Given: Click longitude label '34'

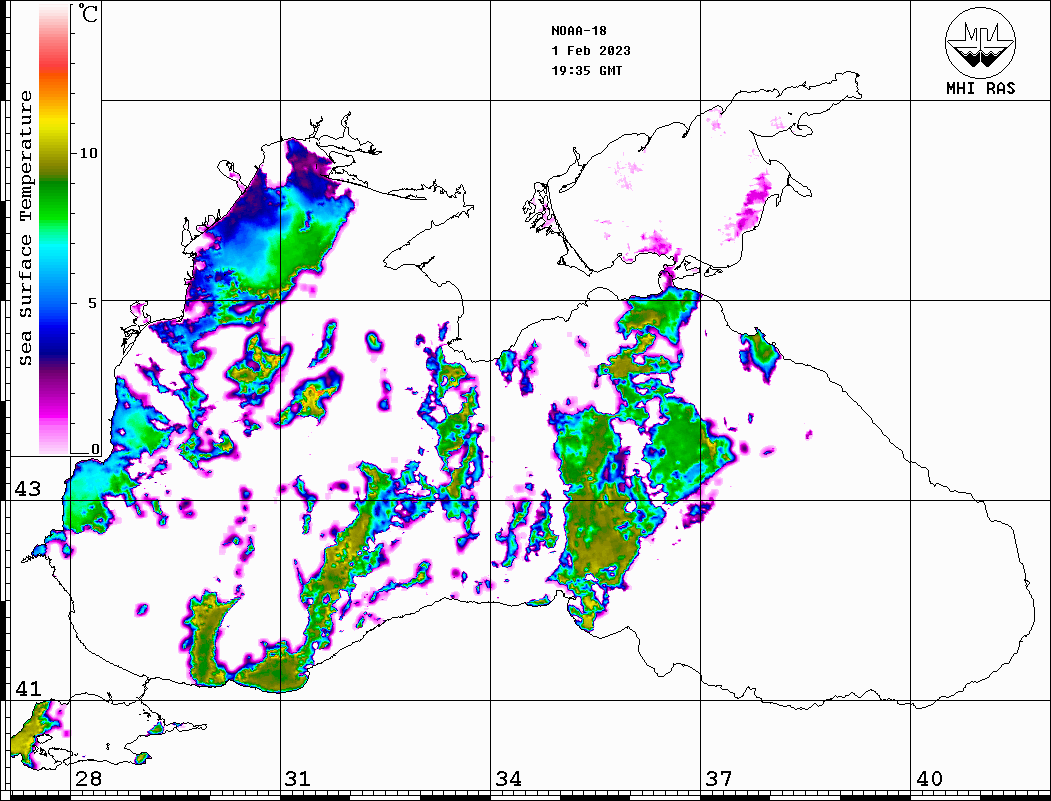Looking at the screenshot, I should (x=509, y=779).
